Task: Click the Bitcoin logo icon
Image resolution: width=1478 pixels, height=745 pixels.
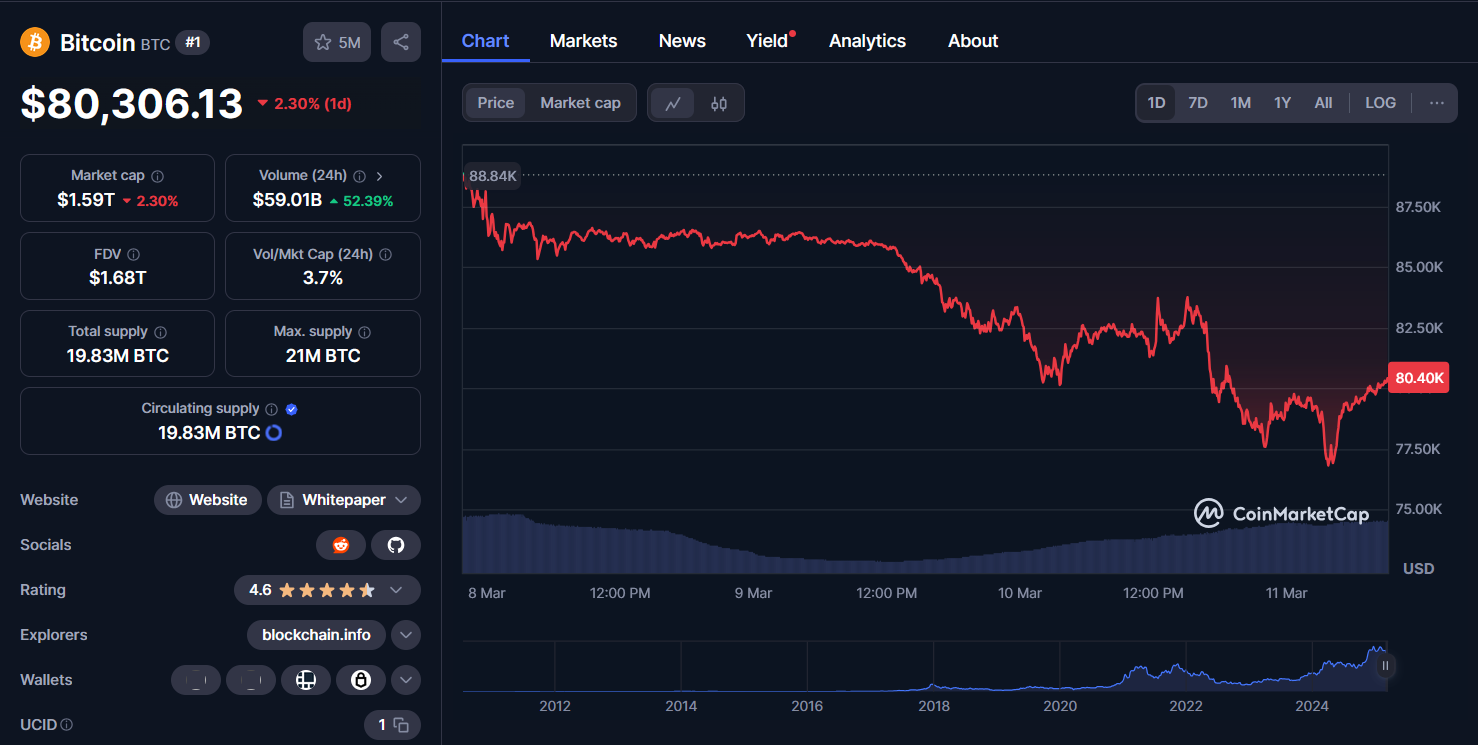Action: (x=35, y=42)
